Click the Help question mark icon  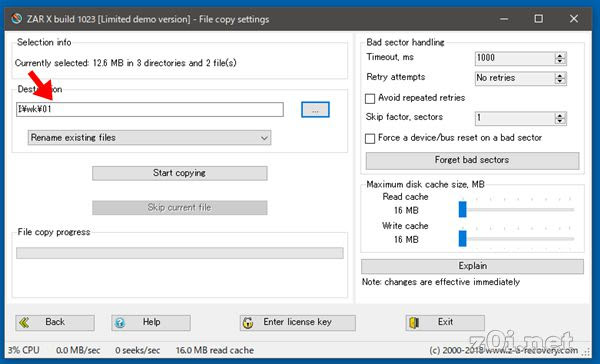pos(120,323)
